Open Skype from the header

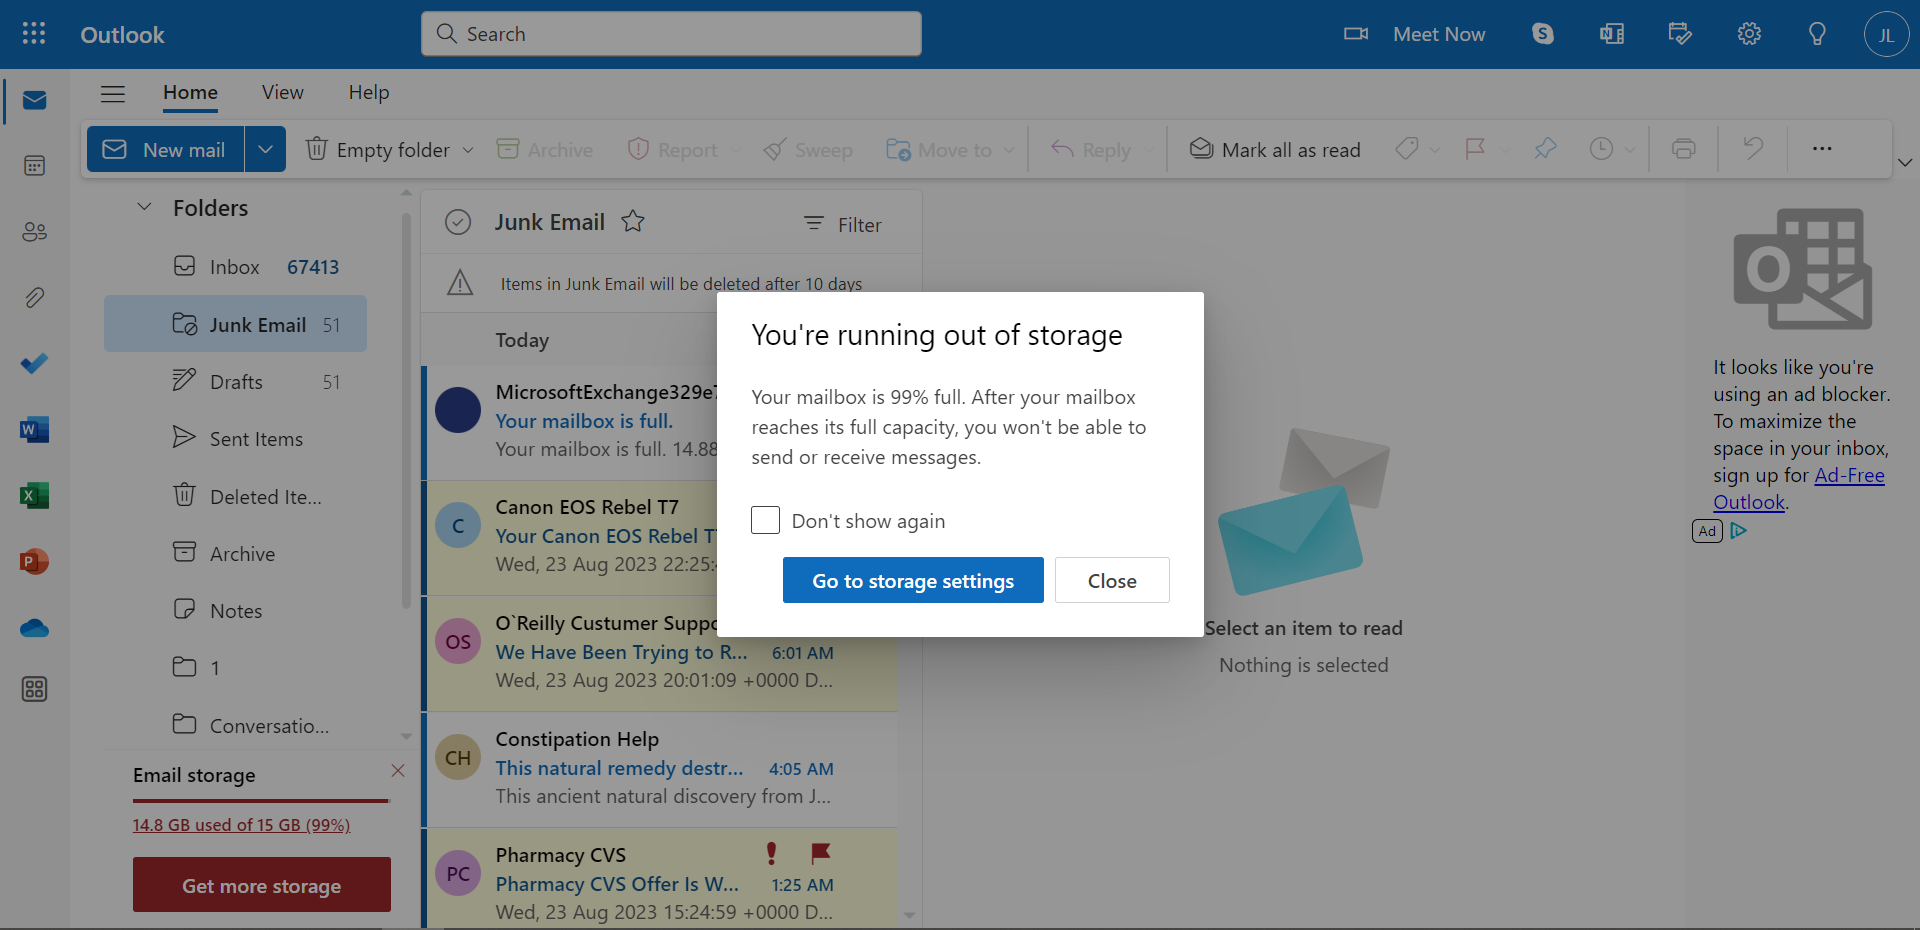point(1543,34)
